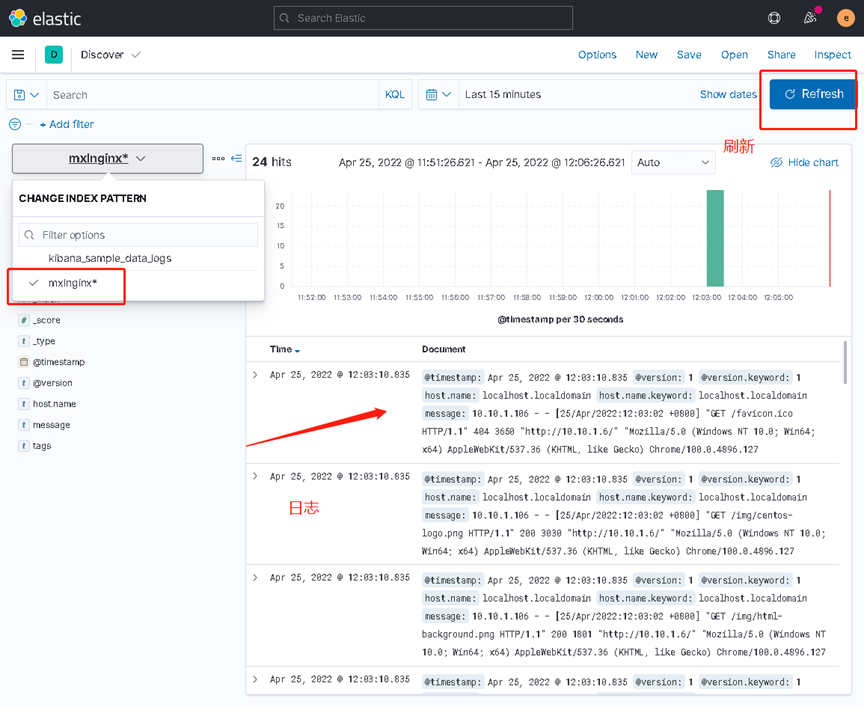Focus the KQL query search bar
Image resolution: width=864 pixels, height=707 pixels.
tap(213, 95)
